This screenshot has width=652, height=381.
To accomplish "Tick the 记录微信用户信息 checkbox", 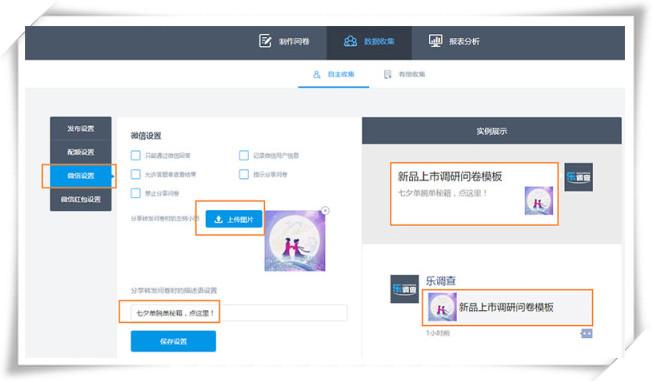I will pyautogui.click(x=244, y=155).
